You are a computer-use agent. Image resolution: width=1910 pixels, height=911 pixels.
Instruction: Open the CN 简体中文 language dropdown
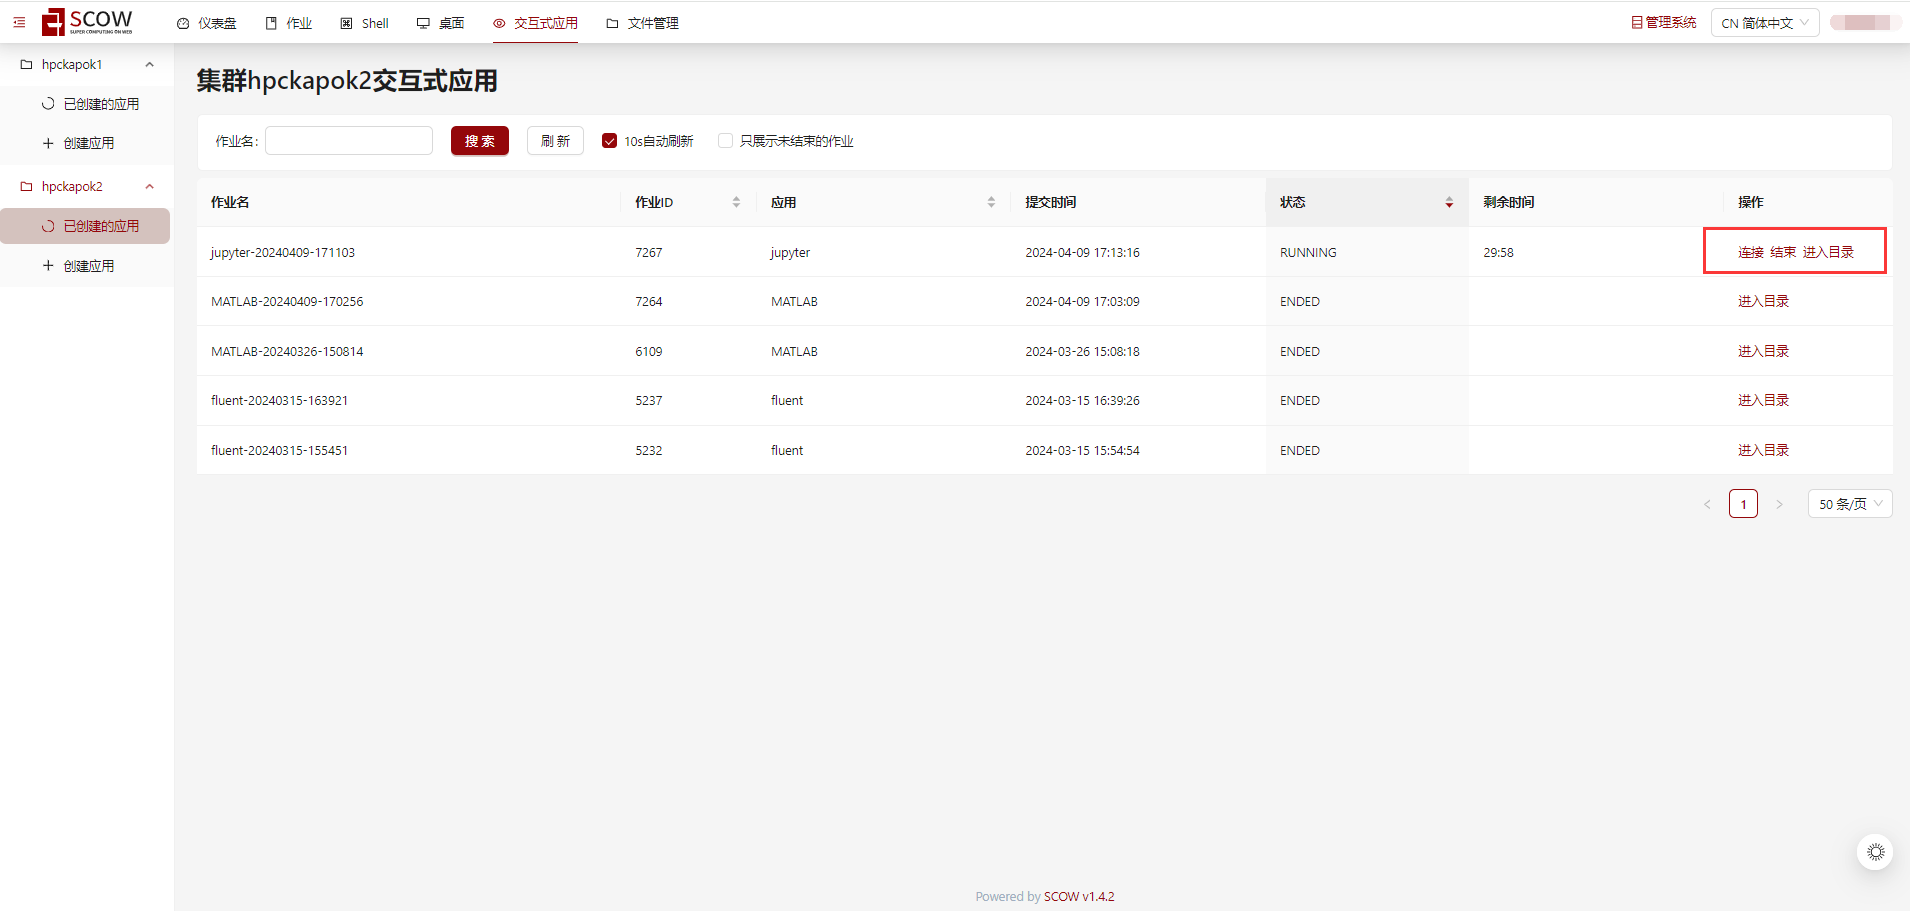(x=1765, y=23)
